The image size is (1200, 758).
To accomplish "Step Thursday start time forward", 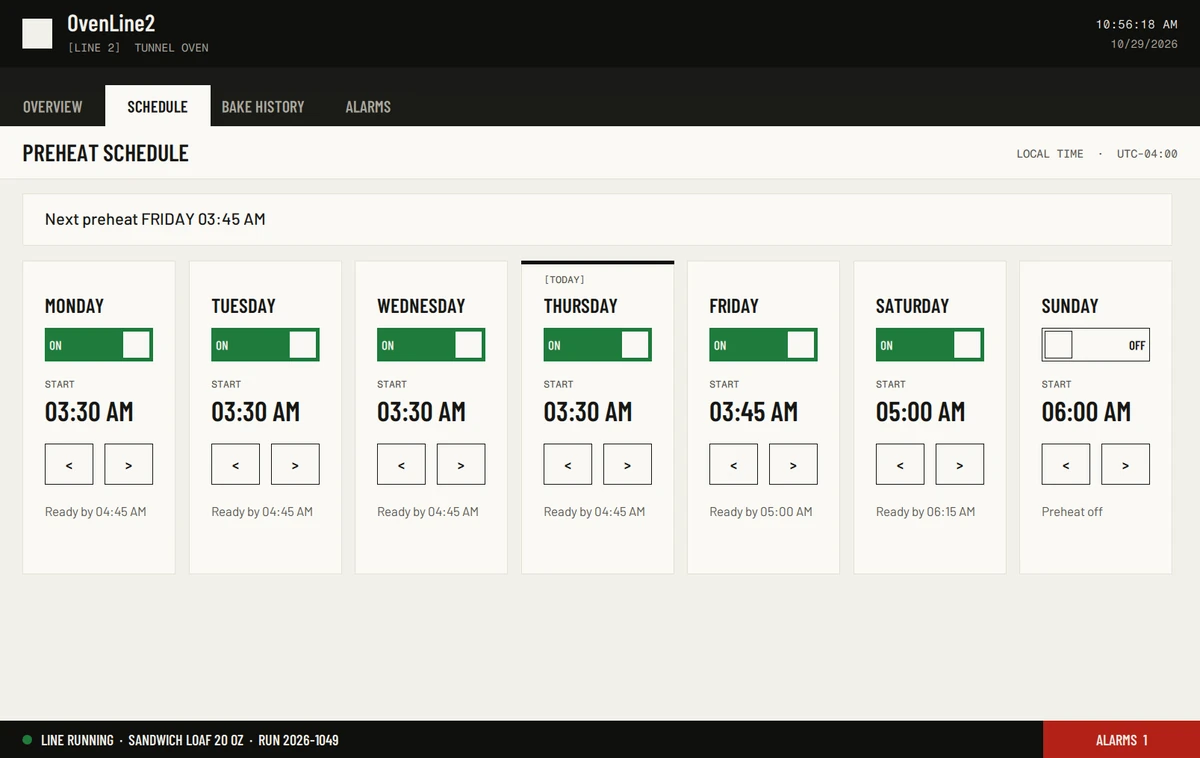I will pos(628,465).
